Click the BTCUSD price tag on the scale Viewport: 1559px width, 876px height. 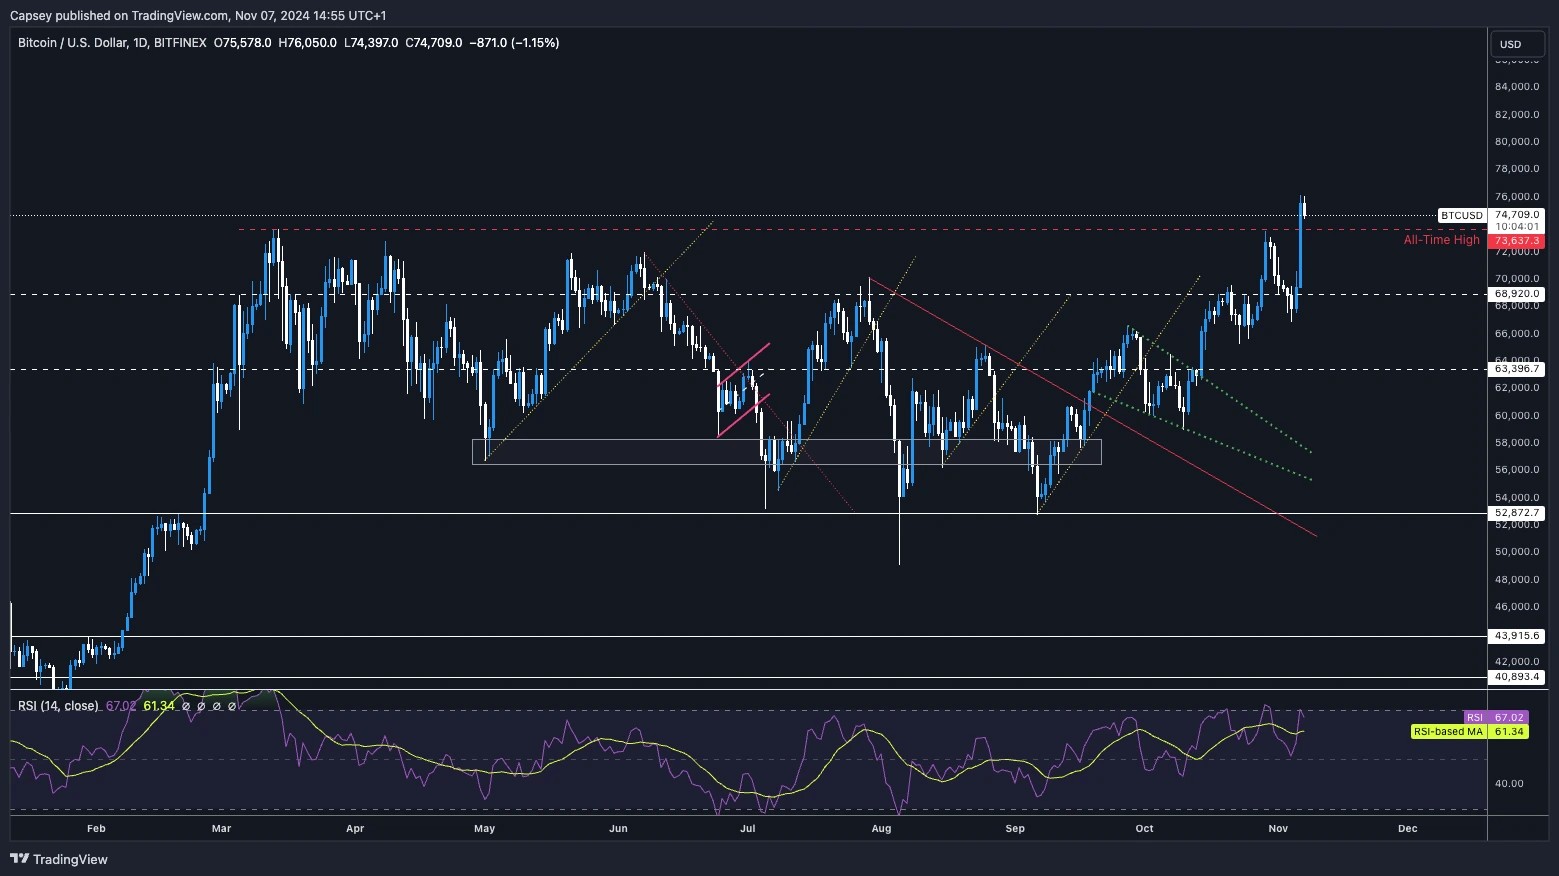point(1461,215)
